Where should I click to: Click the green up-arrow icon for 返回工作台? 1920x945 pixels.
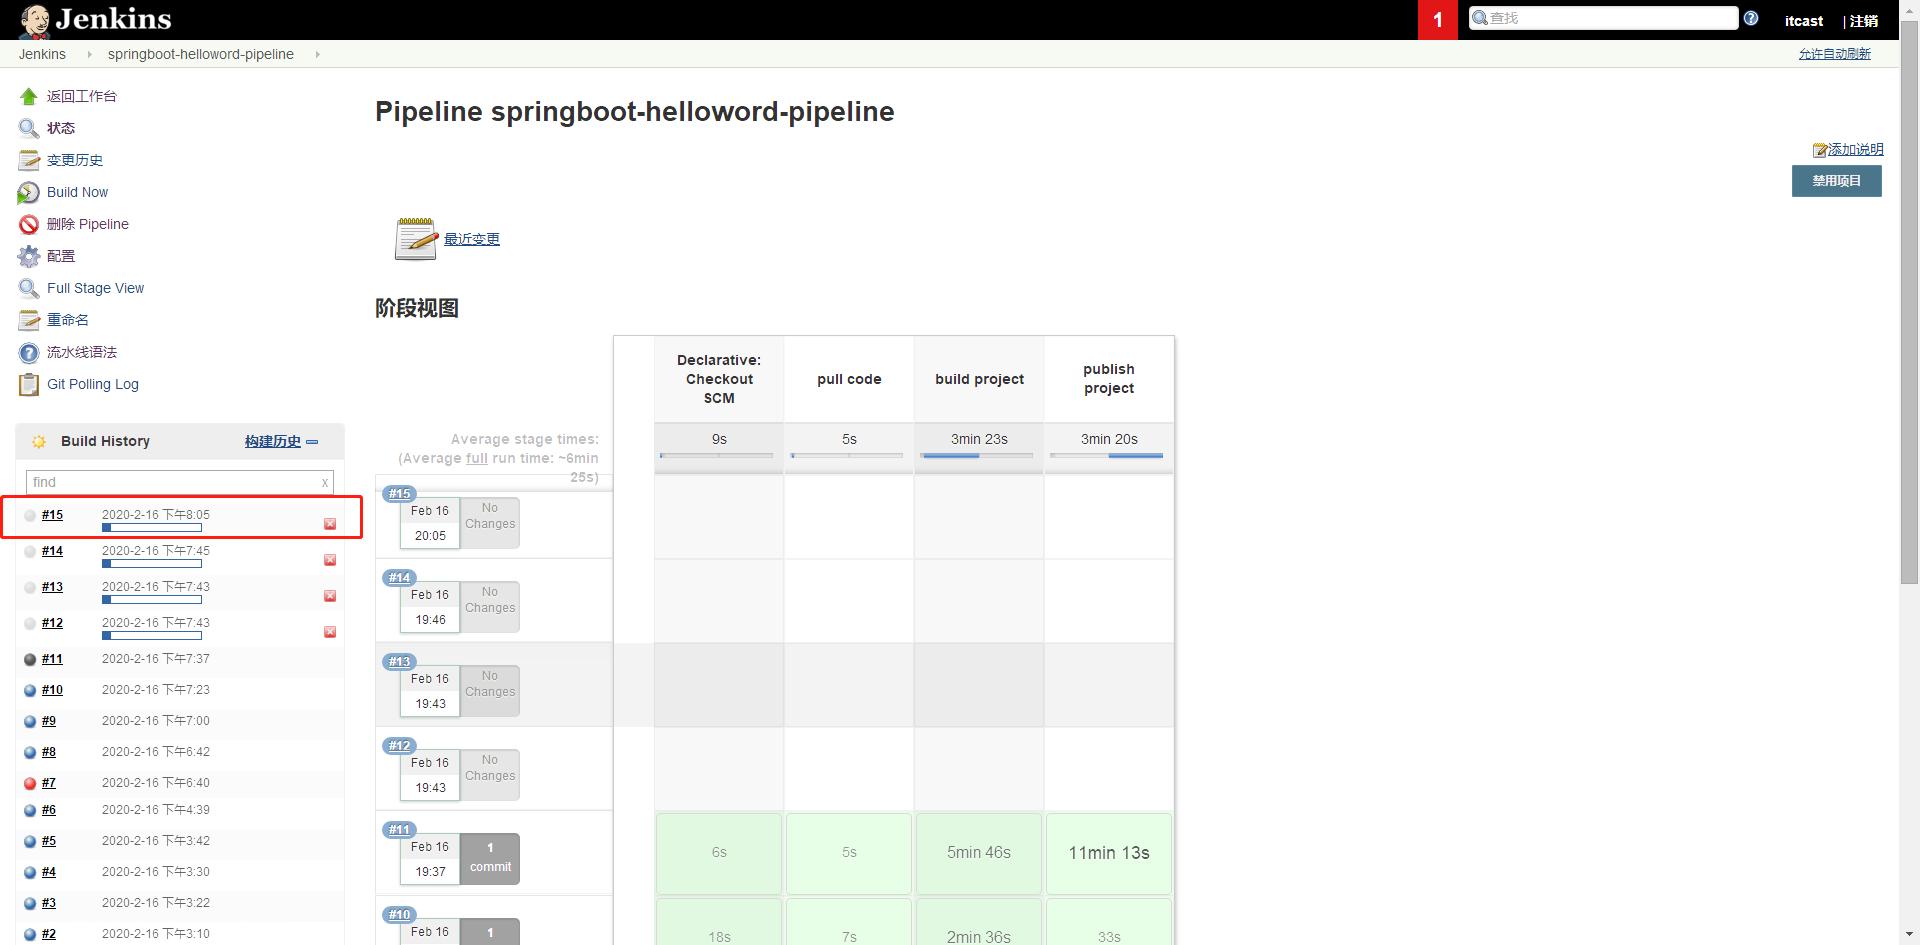coord(29,97)
